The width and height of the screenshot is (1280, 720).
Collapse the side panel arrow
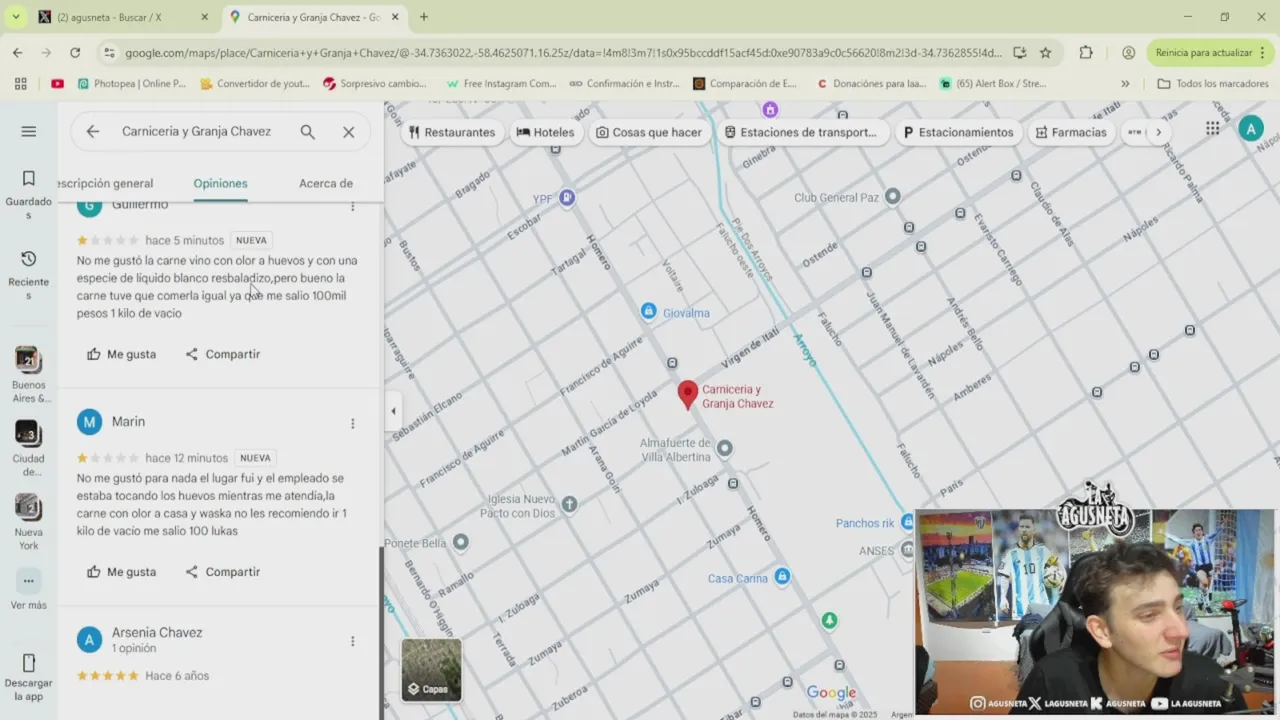coord(393,411)
